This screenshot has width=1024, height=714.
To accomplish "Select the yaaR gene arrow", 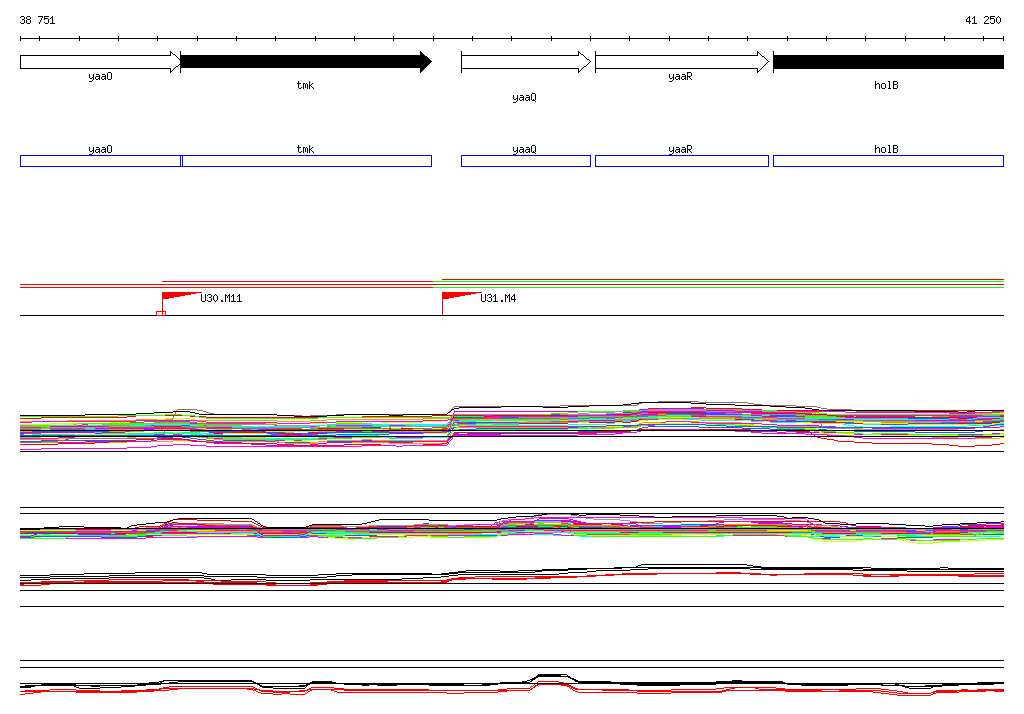I will (682, 62).
